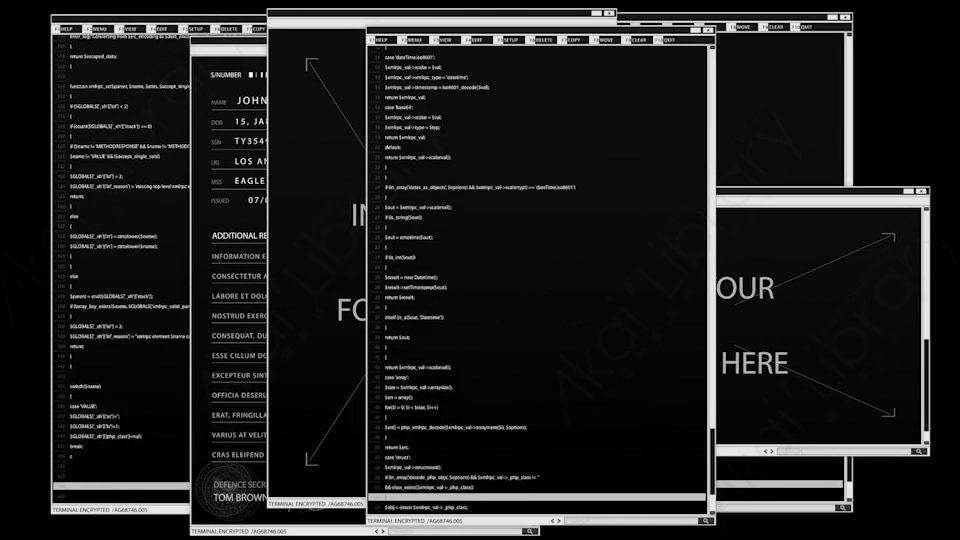Click TERMINAL ENCRYPTED status in profile window

pos(239,531)
